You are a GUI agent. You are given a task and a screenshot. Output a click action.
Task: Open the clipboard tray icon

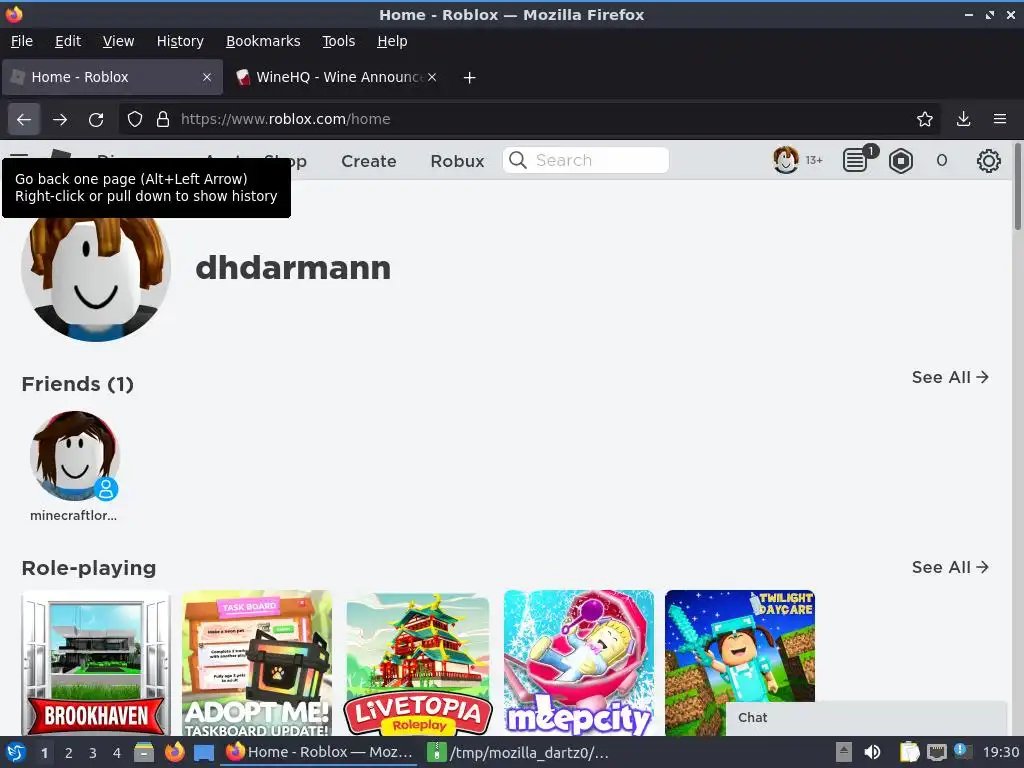(908, 752)
